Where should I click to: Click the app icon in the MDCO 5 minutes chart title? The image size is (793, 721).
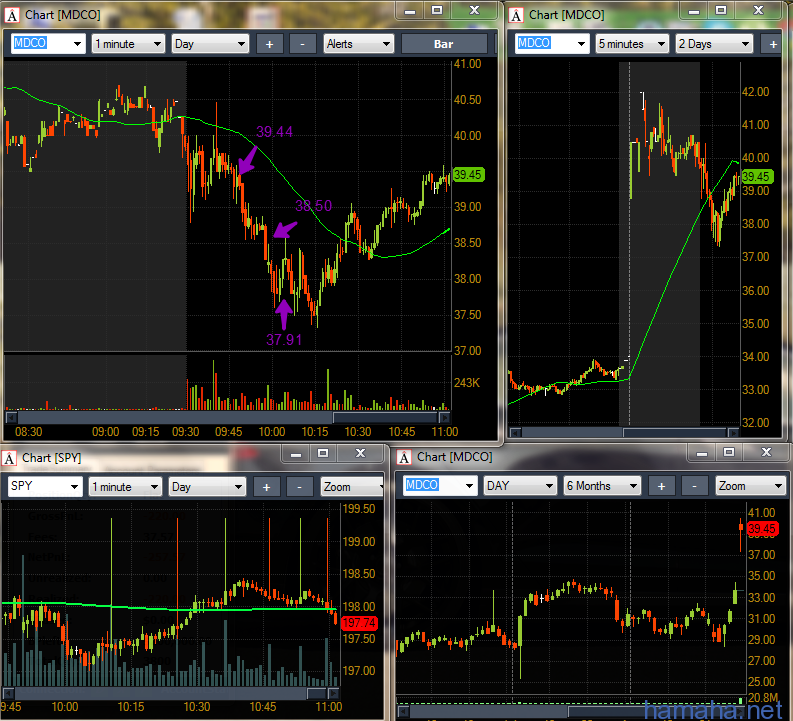click(516, 15)
